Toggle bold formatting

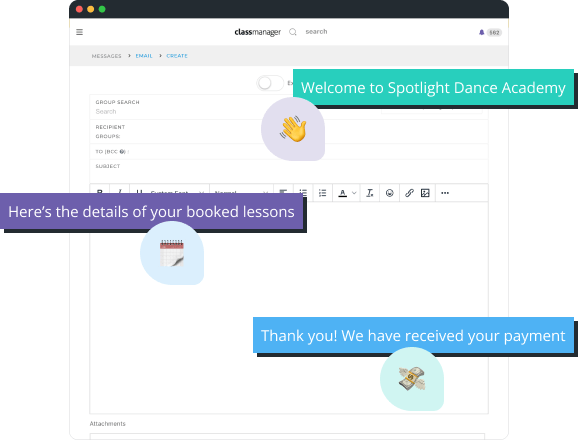coord(100,192)
